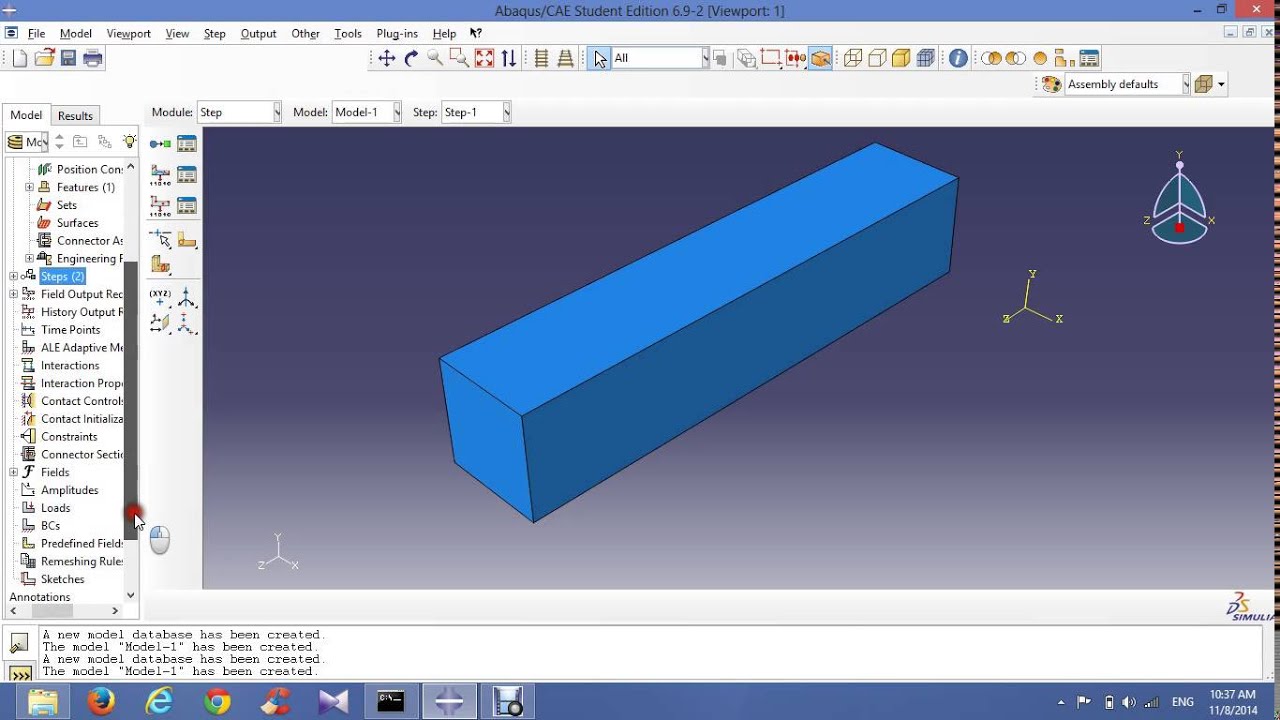The image size is (1280, 720).
Task: Open the Module dropdown showing Step
Action: coord(239,112)
